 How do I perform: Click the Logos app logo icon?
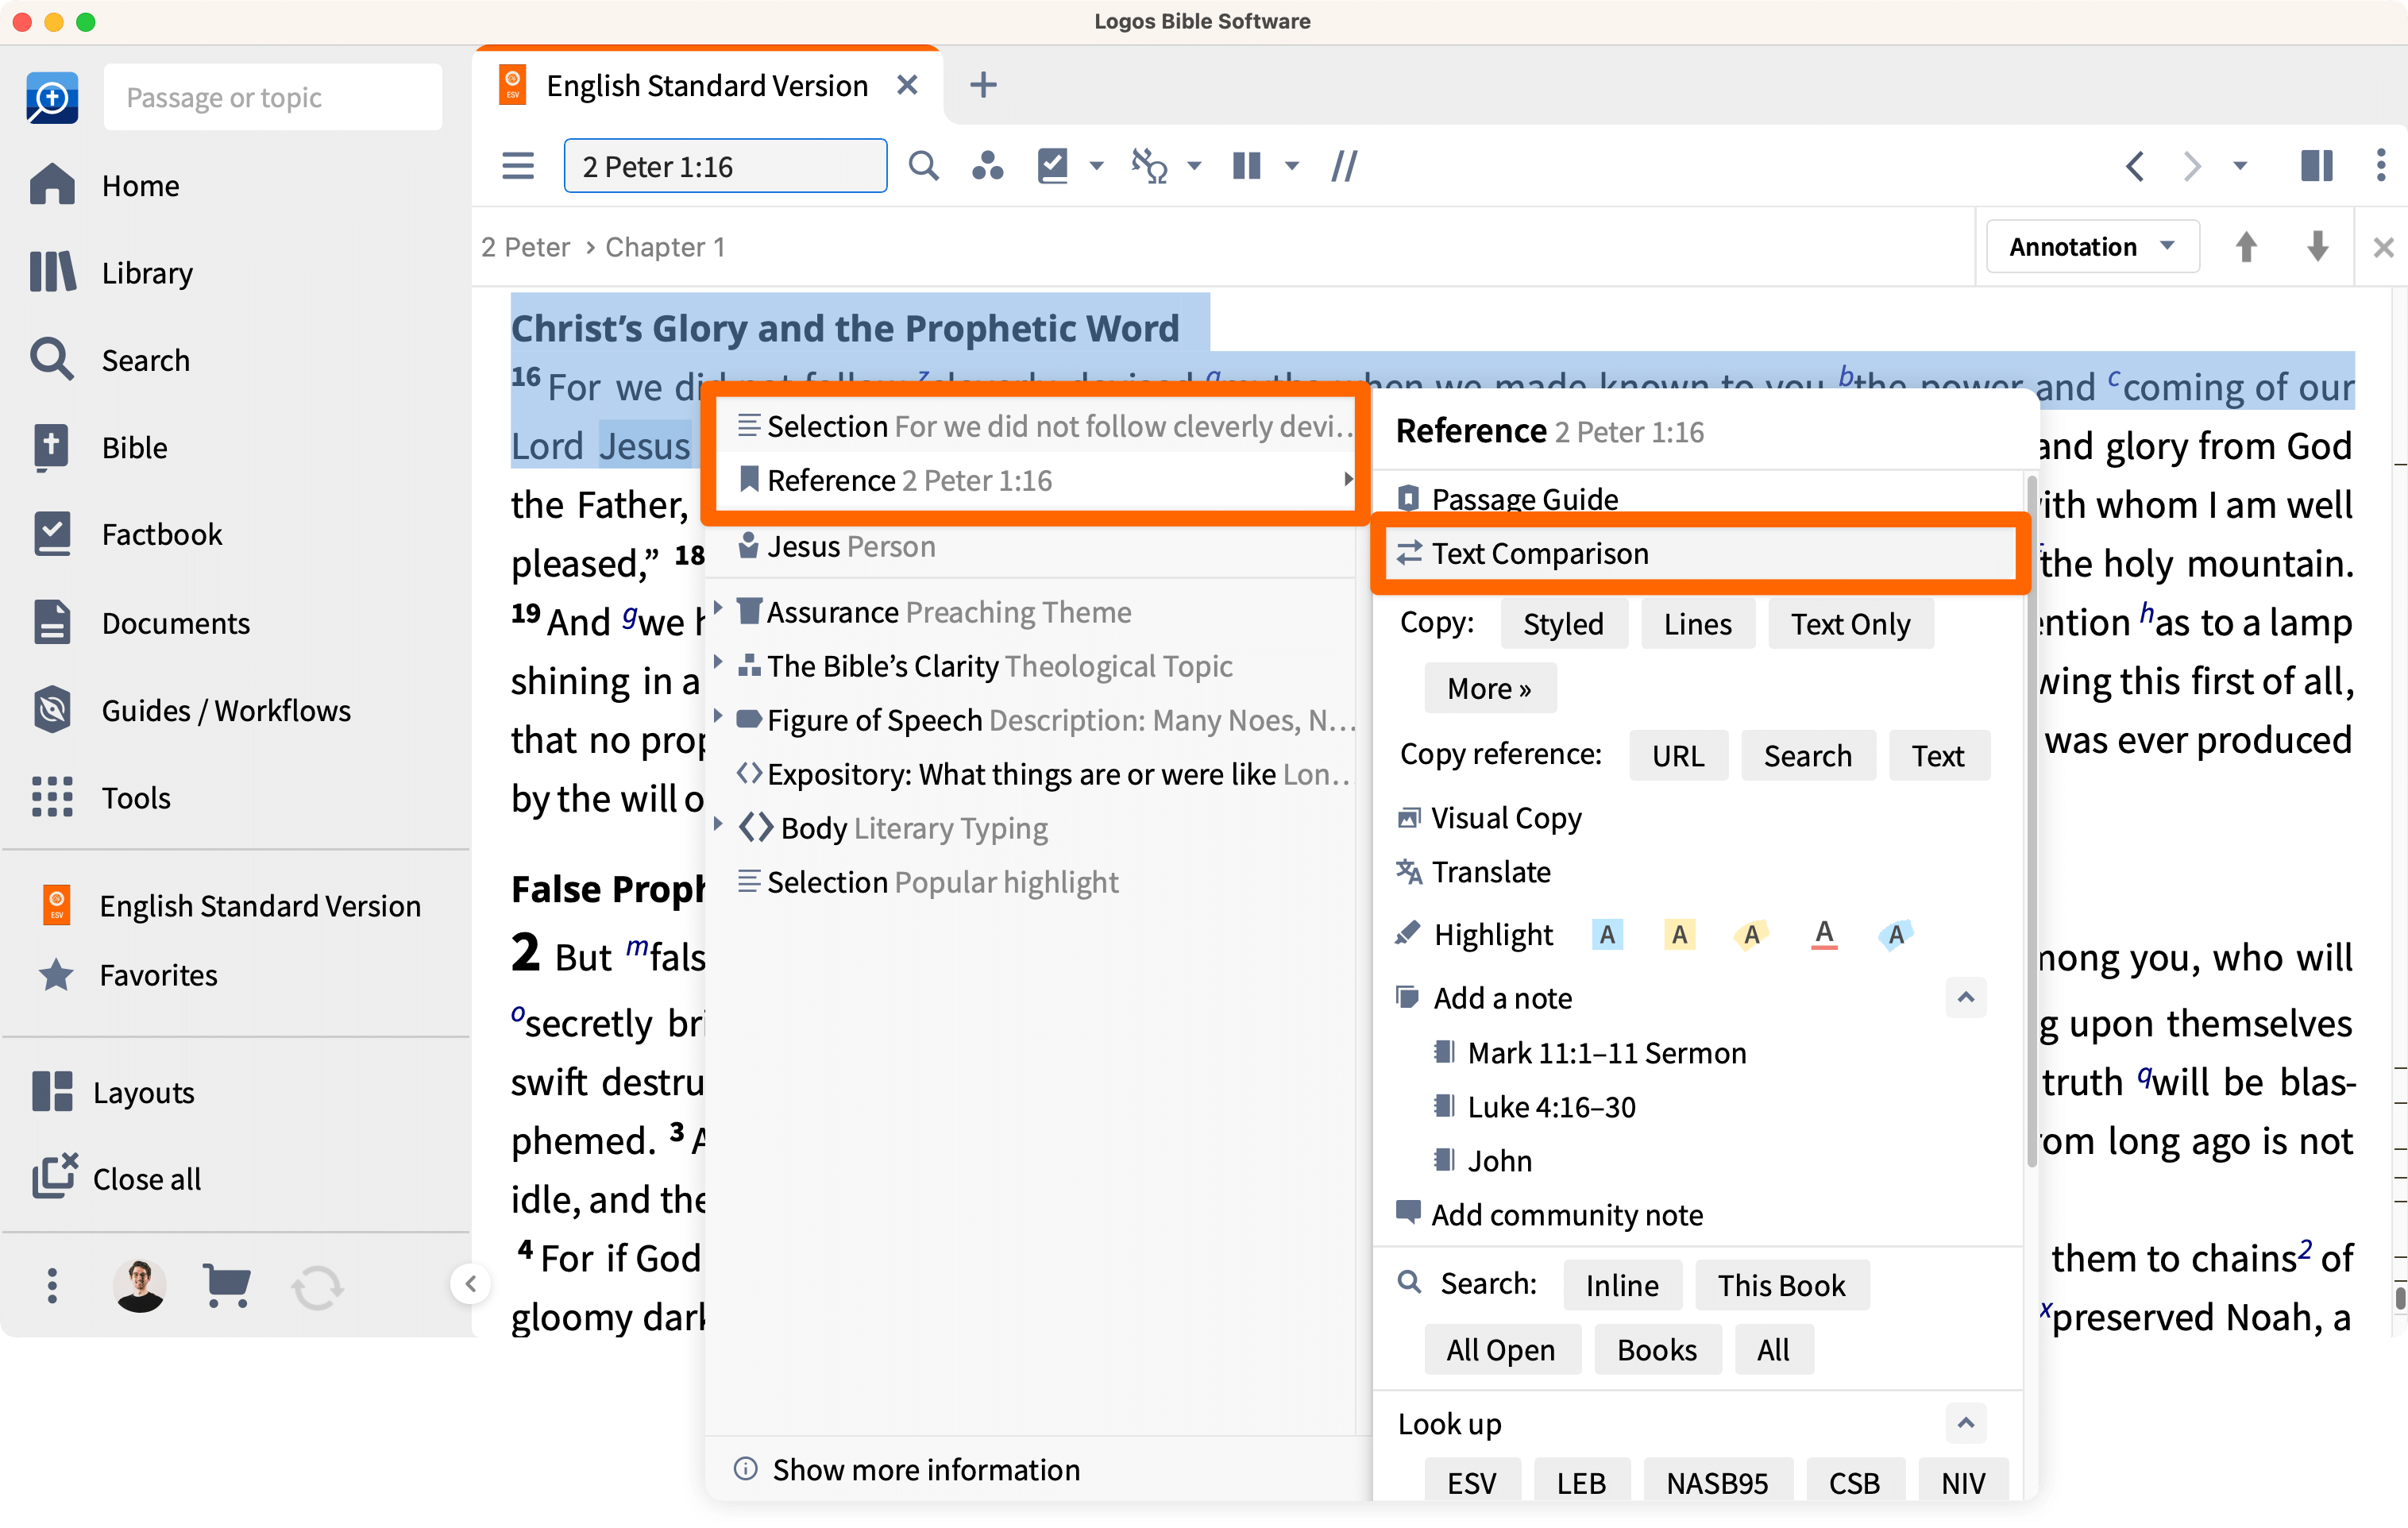[52, 97]
